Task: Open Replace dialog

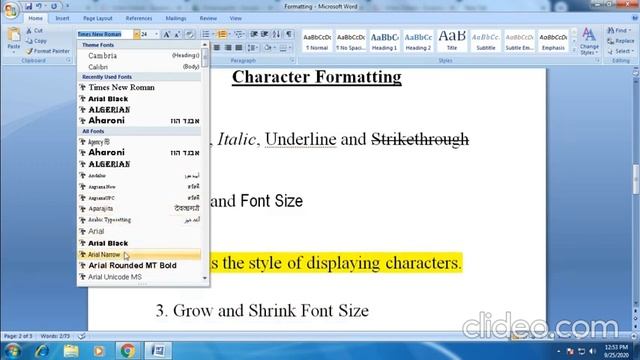Action: [x=621, y=41]
